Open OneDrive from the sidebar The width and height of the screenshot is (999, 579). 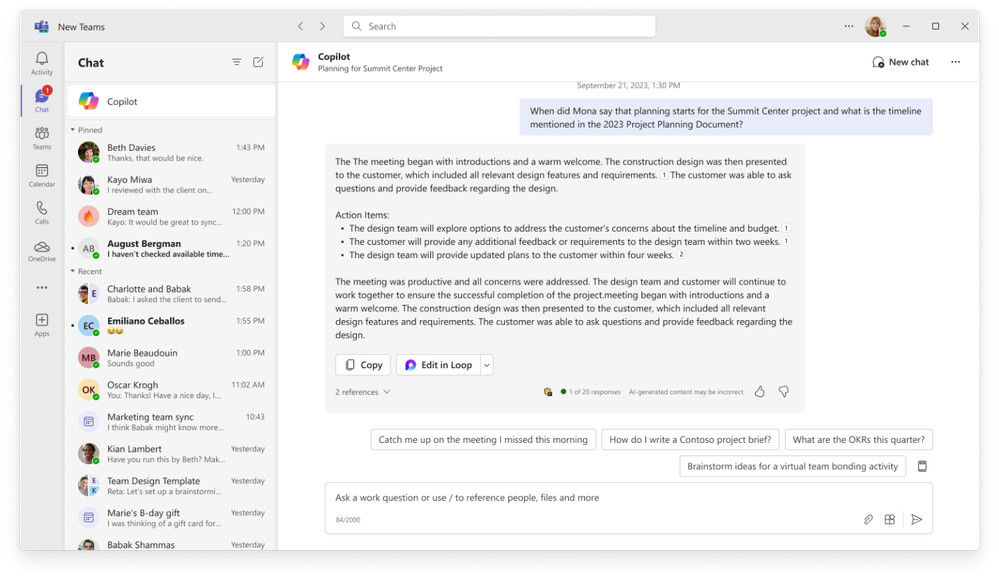[41, 250]
